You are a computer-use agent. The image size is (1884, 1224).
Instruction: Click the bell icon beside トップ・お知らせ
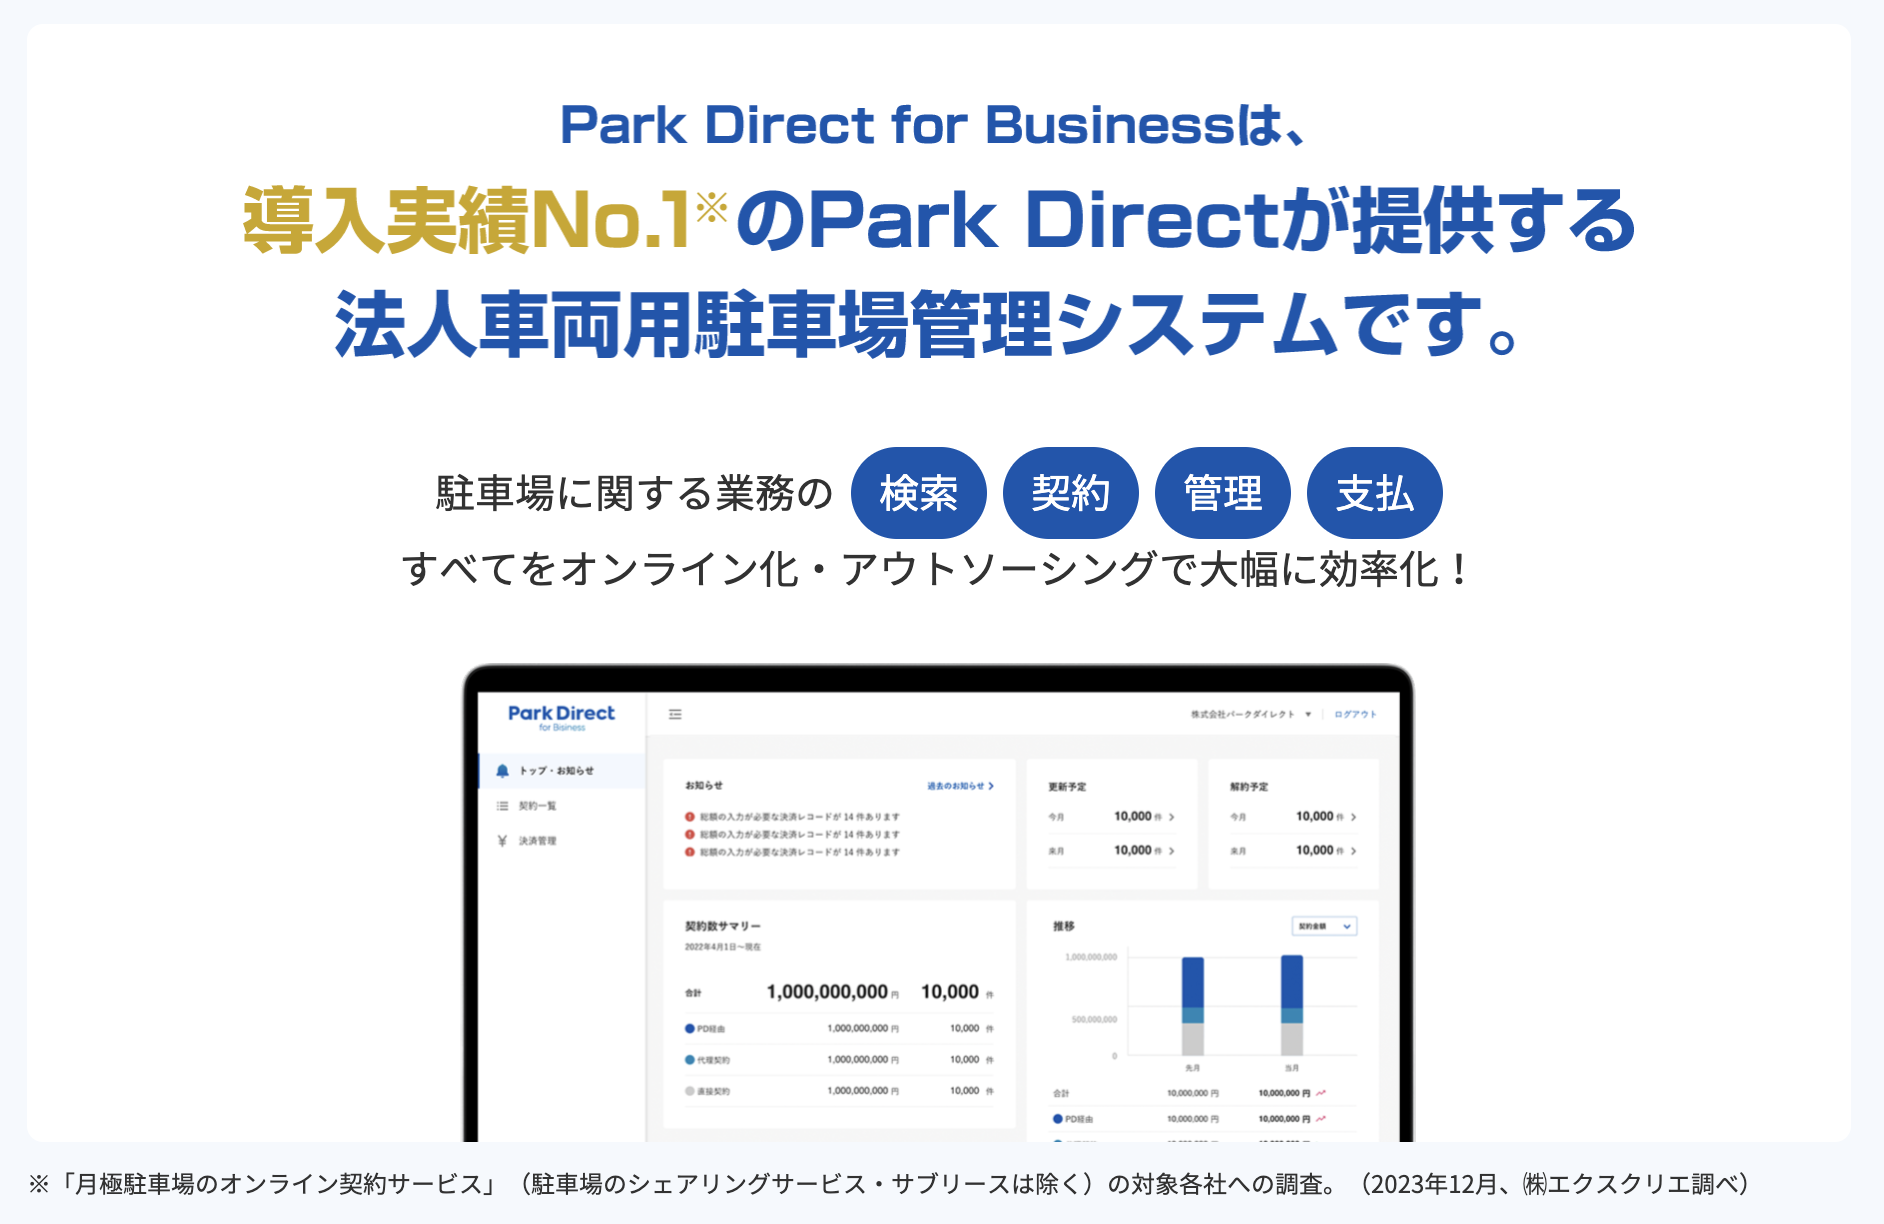[502, 771]
